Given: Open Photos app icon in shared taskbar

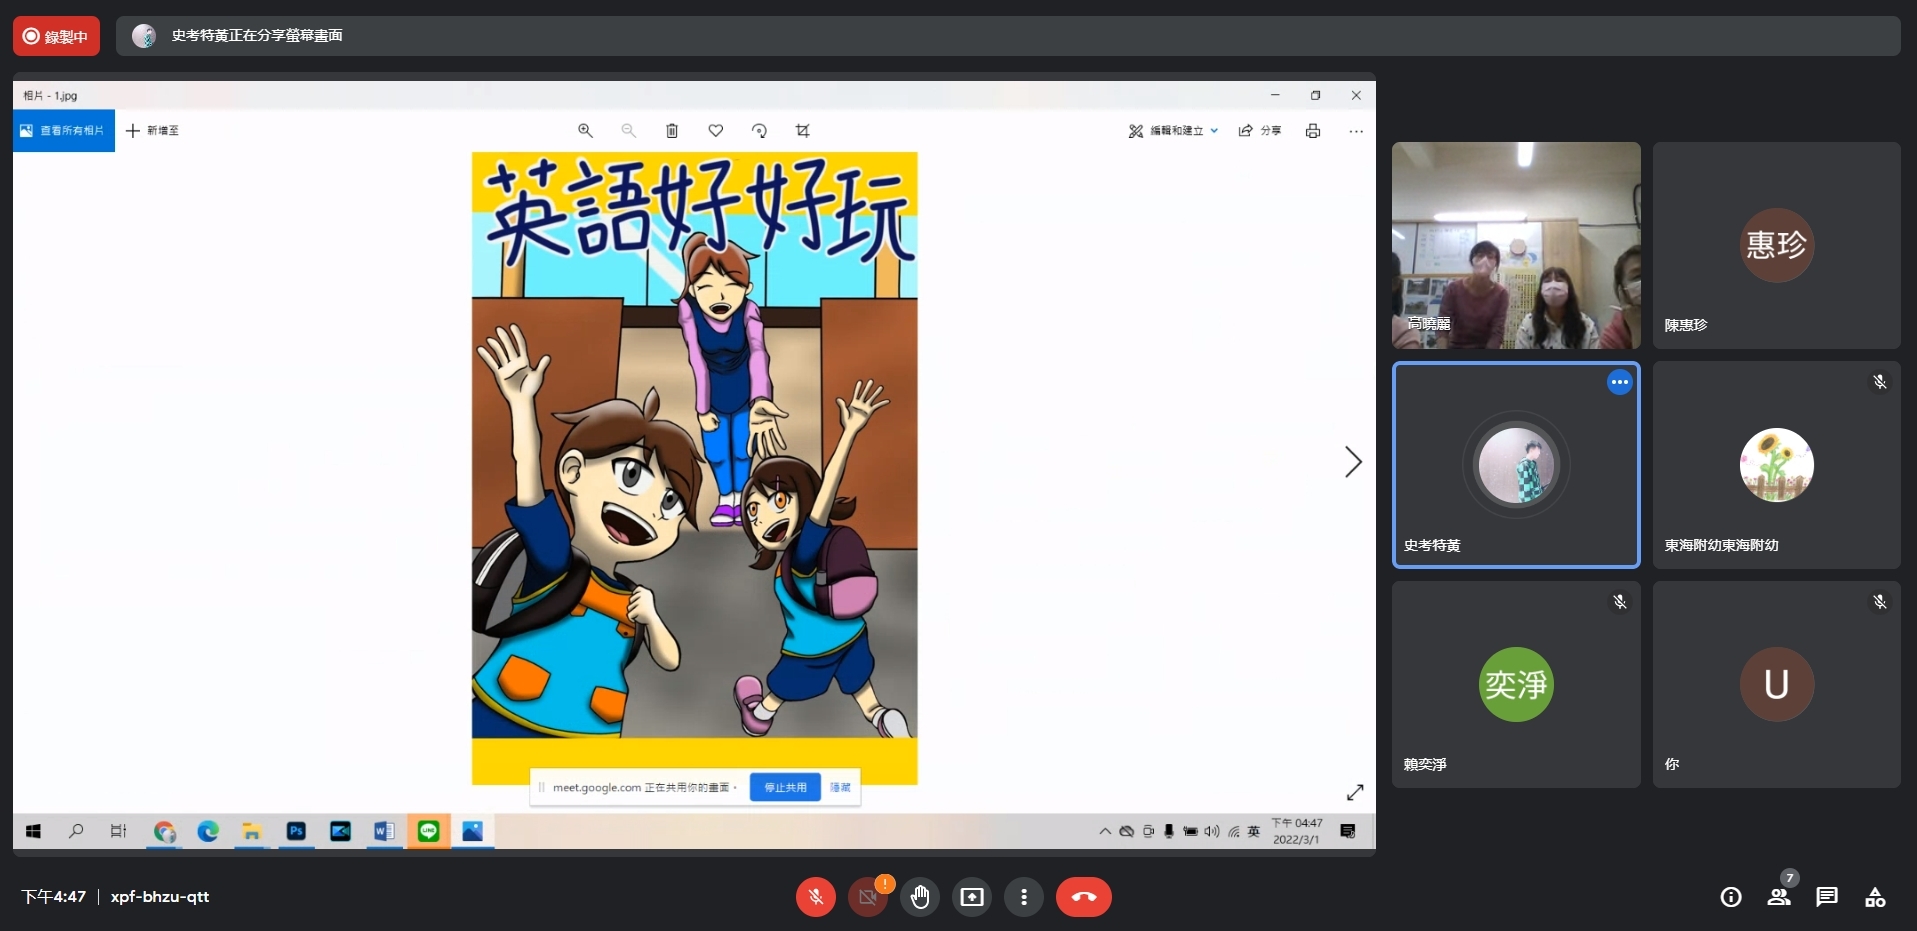Looking at the screenshot, I should point(472,832).
